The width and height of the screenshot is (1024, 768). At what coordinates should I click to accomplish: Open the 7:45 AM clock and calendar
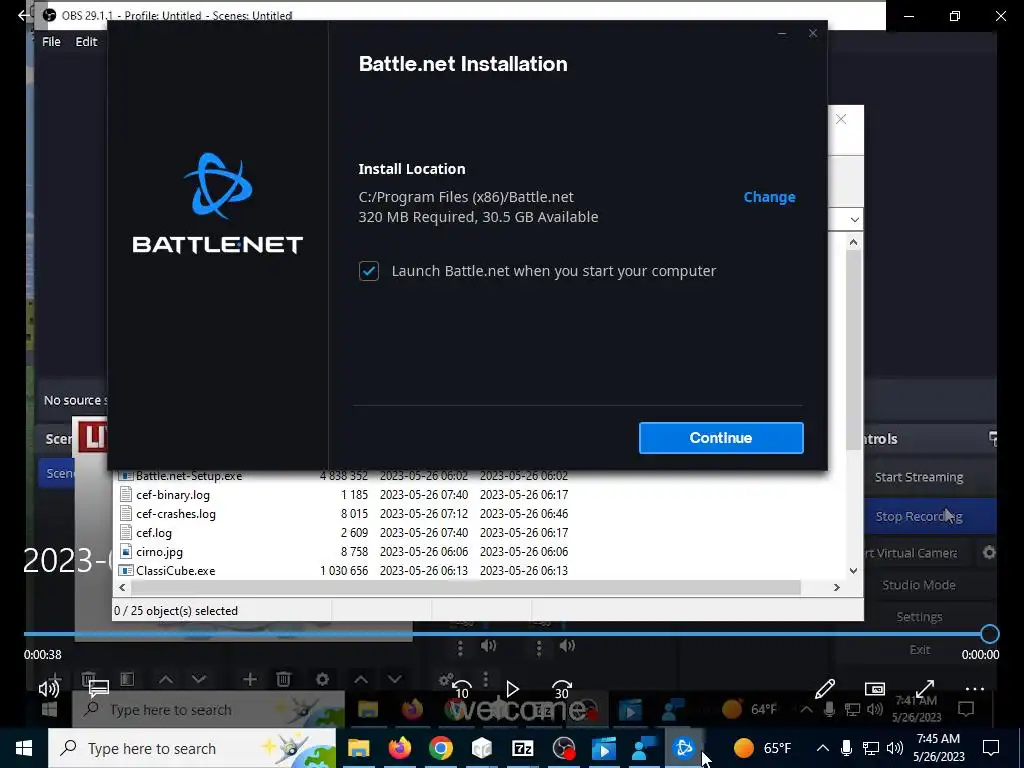click(938, 748)
